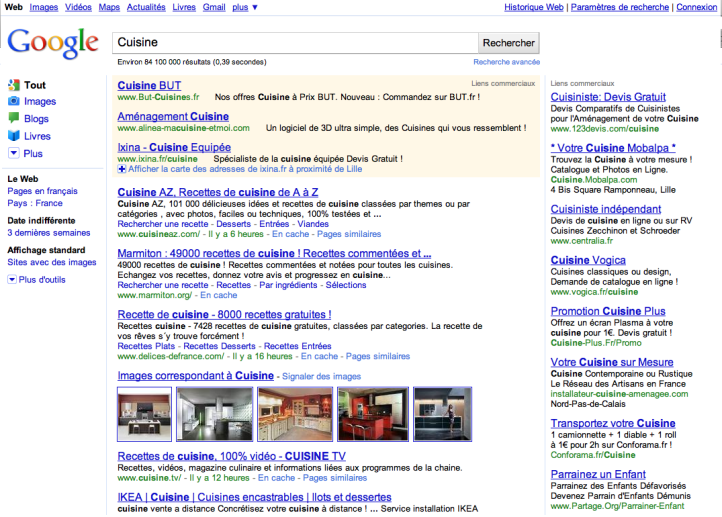Viewport: 722px width, 517px height.
Task: Click Desserts sitelink under Cuisine AZ
Action: pos(233,224)
